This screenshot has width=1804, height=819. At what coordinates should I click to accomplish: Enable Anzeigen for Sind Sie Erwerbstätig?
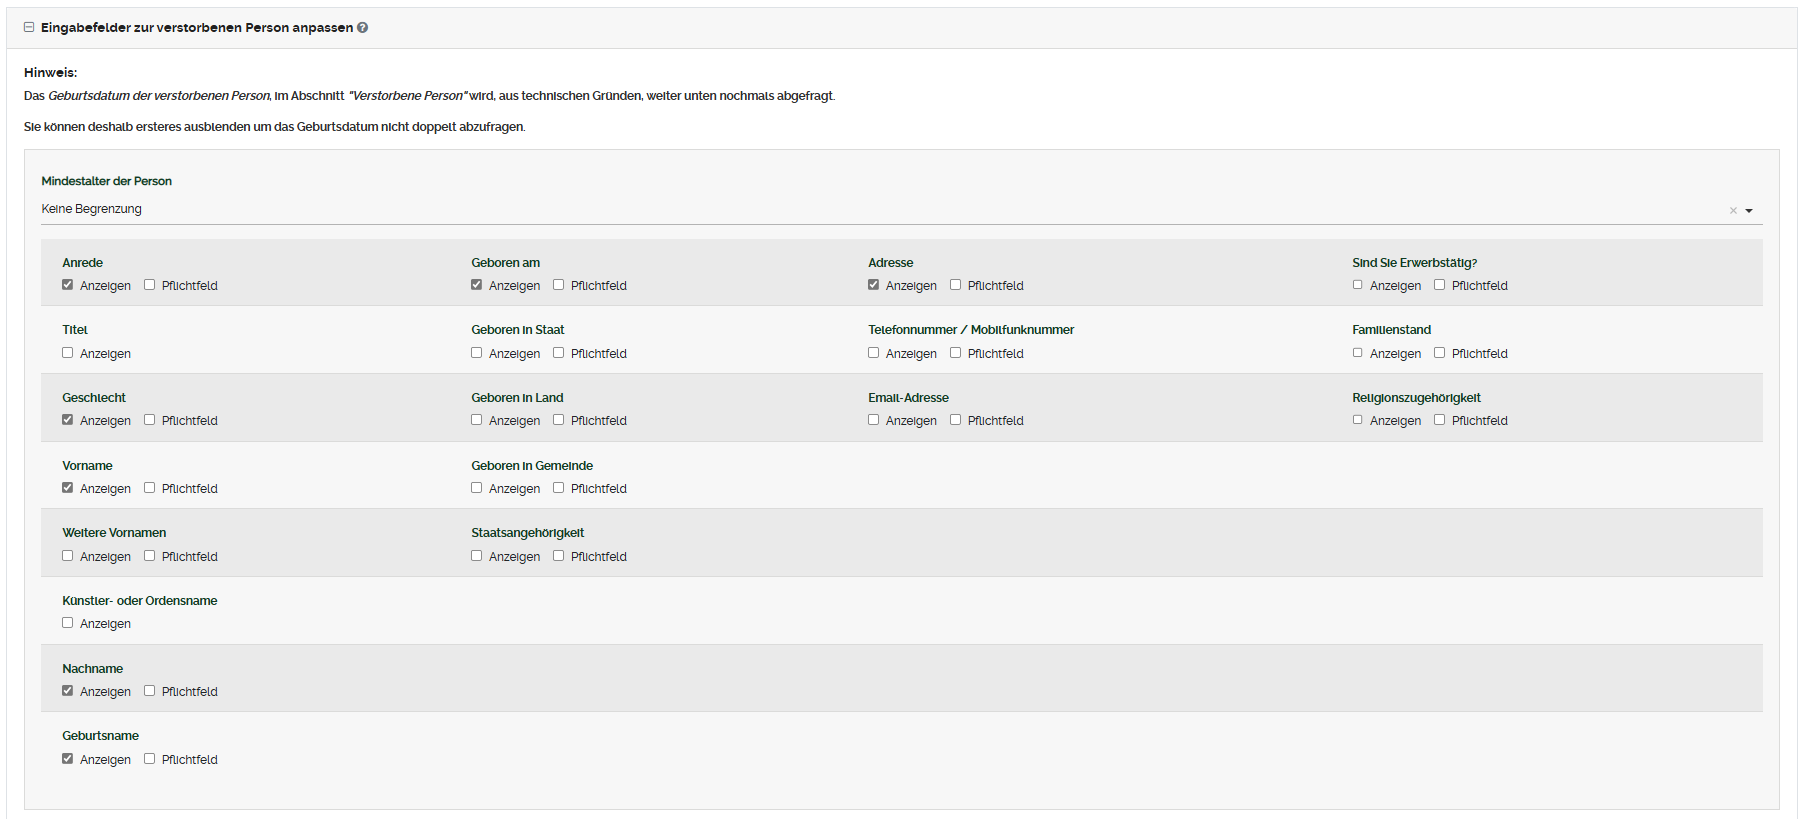(x=1358, y=285)
